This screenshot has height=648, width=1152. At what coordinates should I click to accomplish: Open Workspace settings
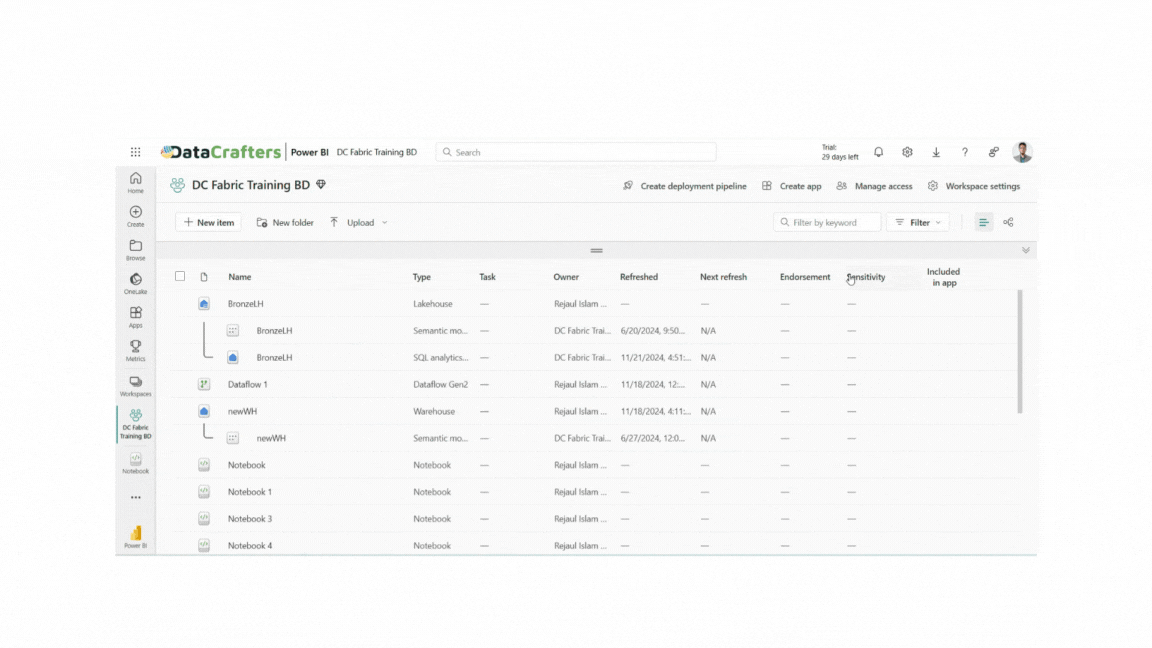point(973,186)
